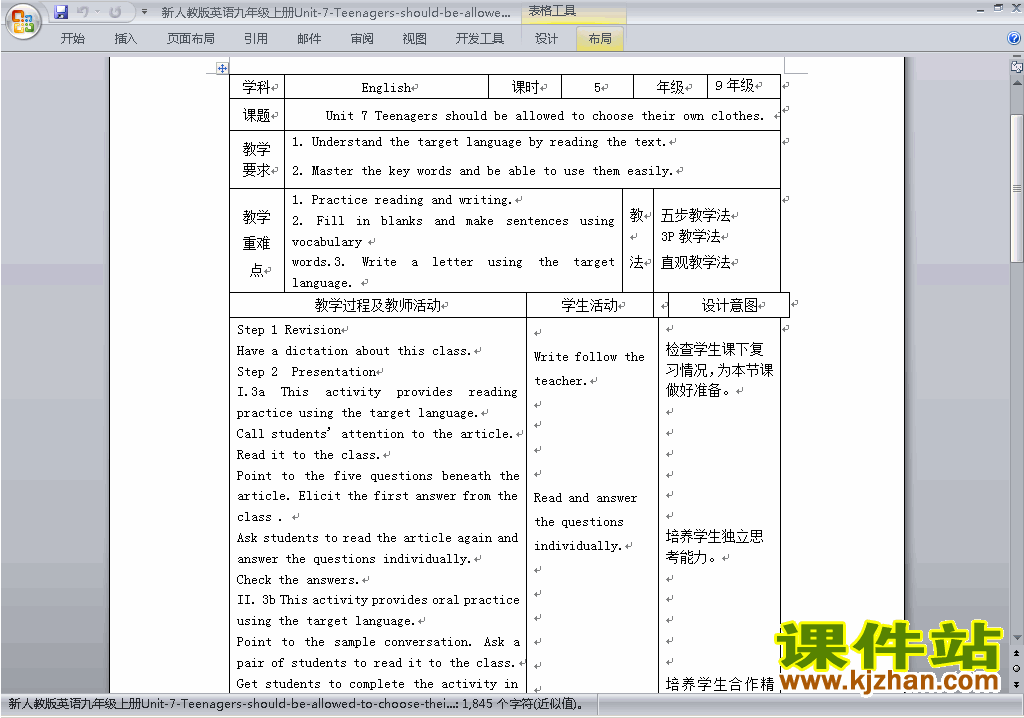The width and height of the screenshot is (1024, 718).
Task: Open the 审阅 ribbon tab
Action: coord(362,39)
